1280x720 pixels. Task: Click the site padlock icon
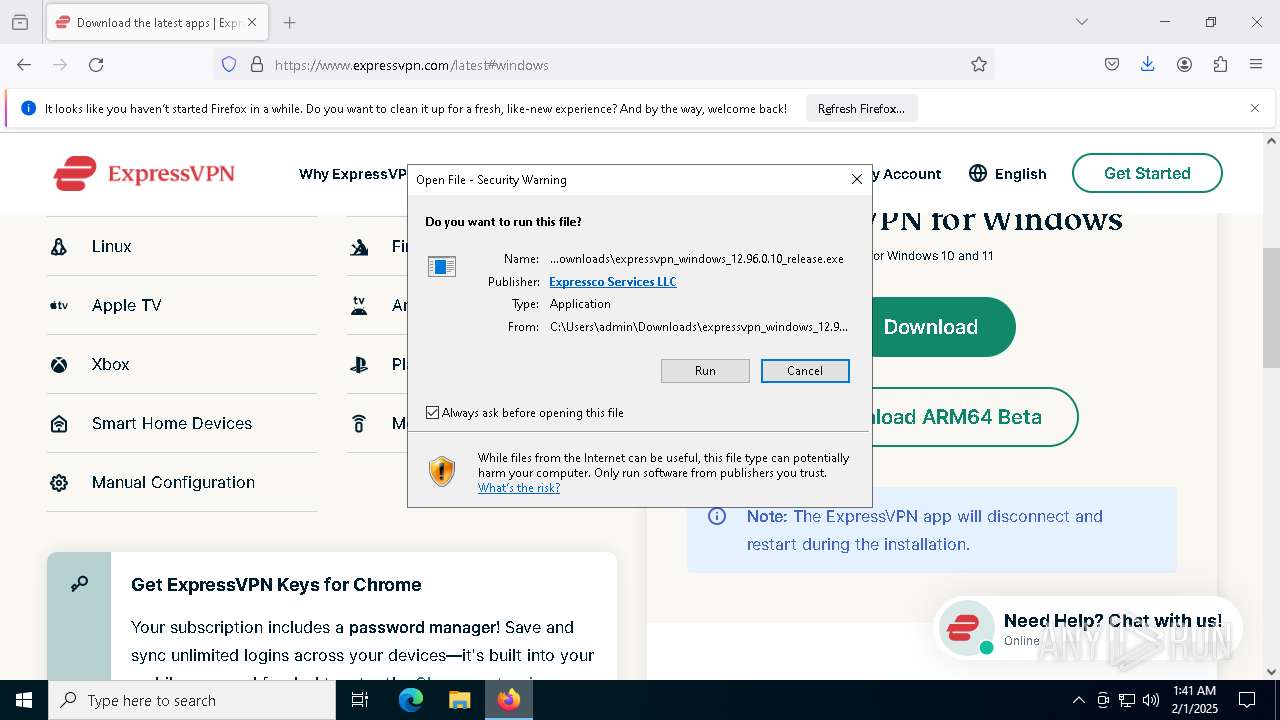[257, 65]
